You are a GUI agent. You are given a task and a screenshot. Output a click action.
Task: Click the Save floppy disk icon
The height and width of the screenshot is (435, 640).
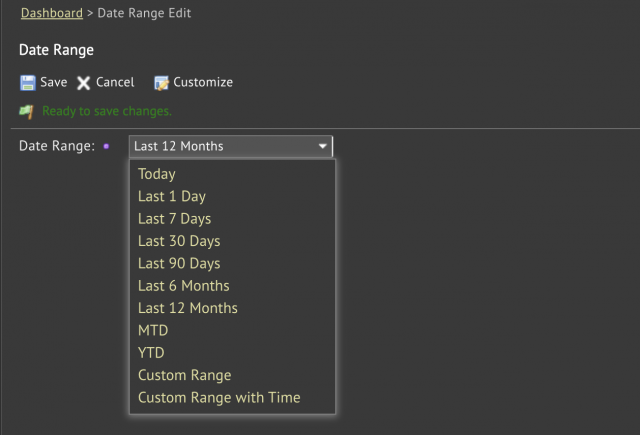(x=27, y=83)
